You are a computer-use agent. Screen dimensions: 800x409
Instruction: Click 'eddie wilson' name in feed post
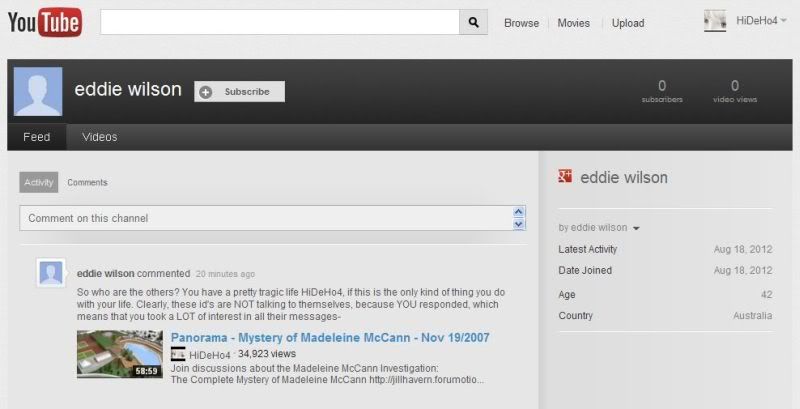[106, 274]
